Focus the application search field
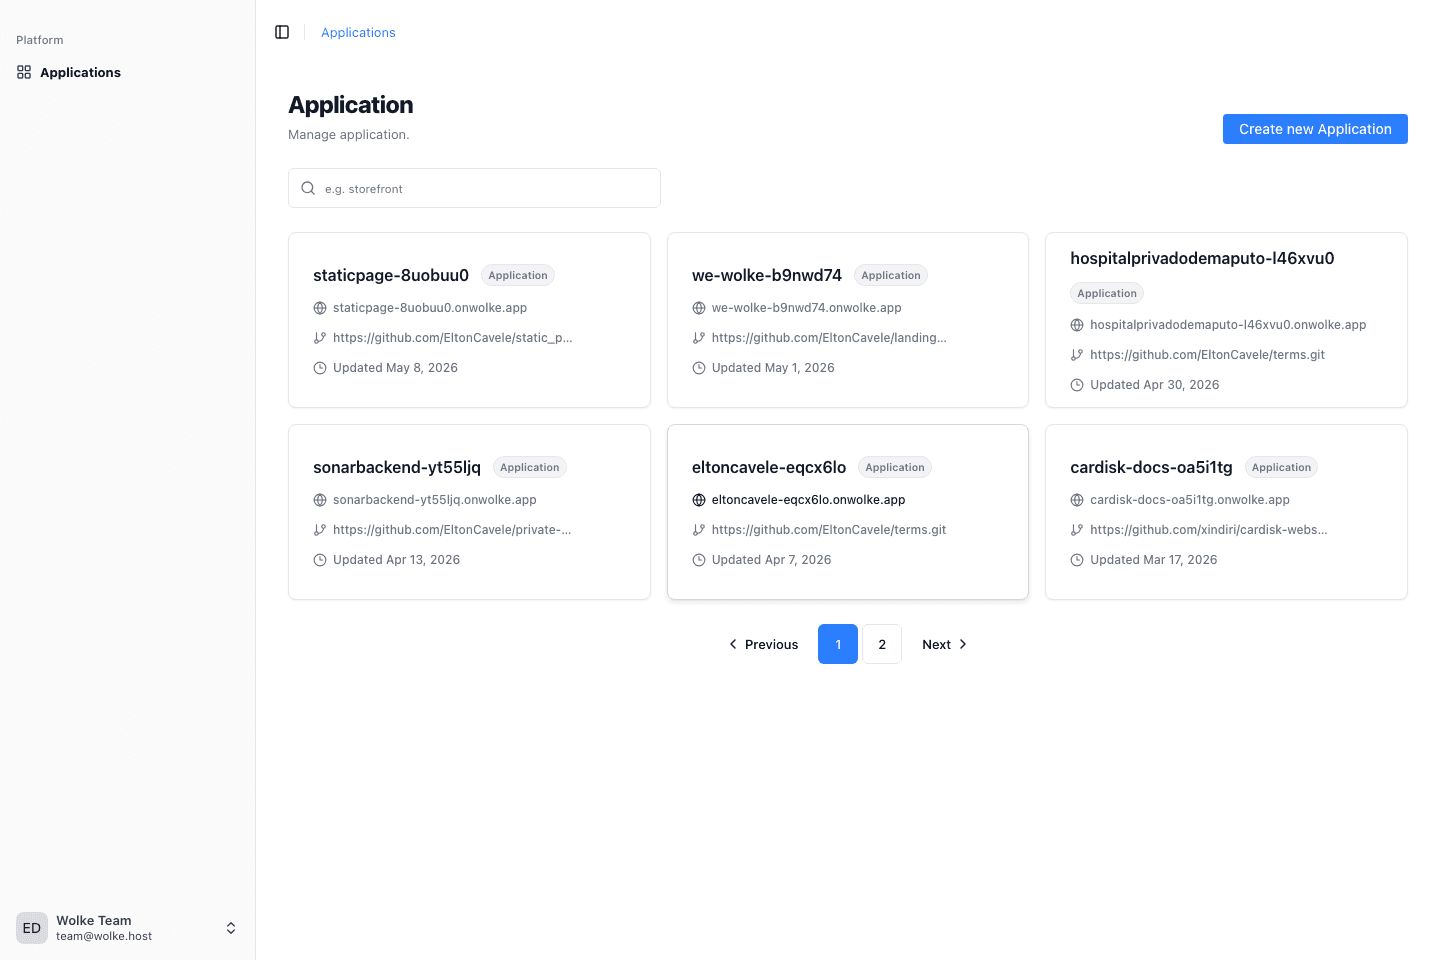This screenshot has height=960, width=1440. [x=474, y=188]
